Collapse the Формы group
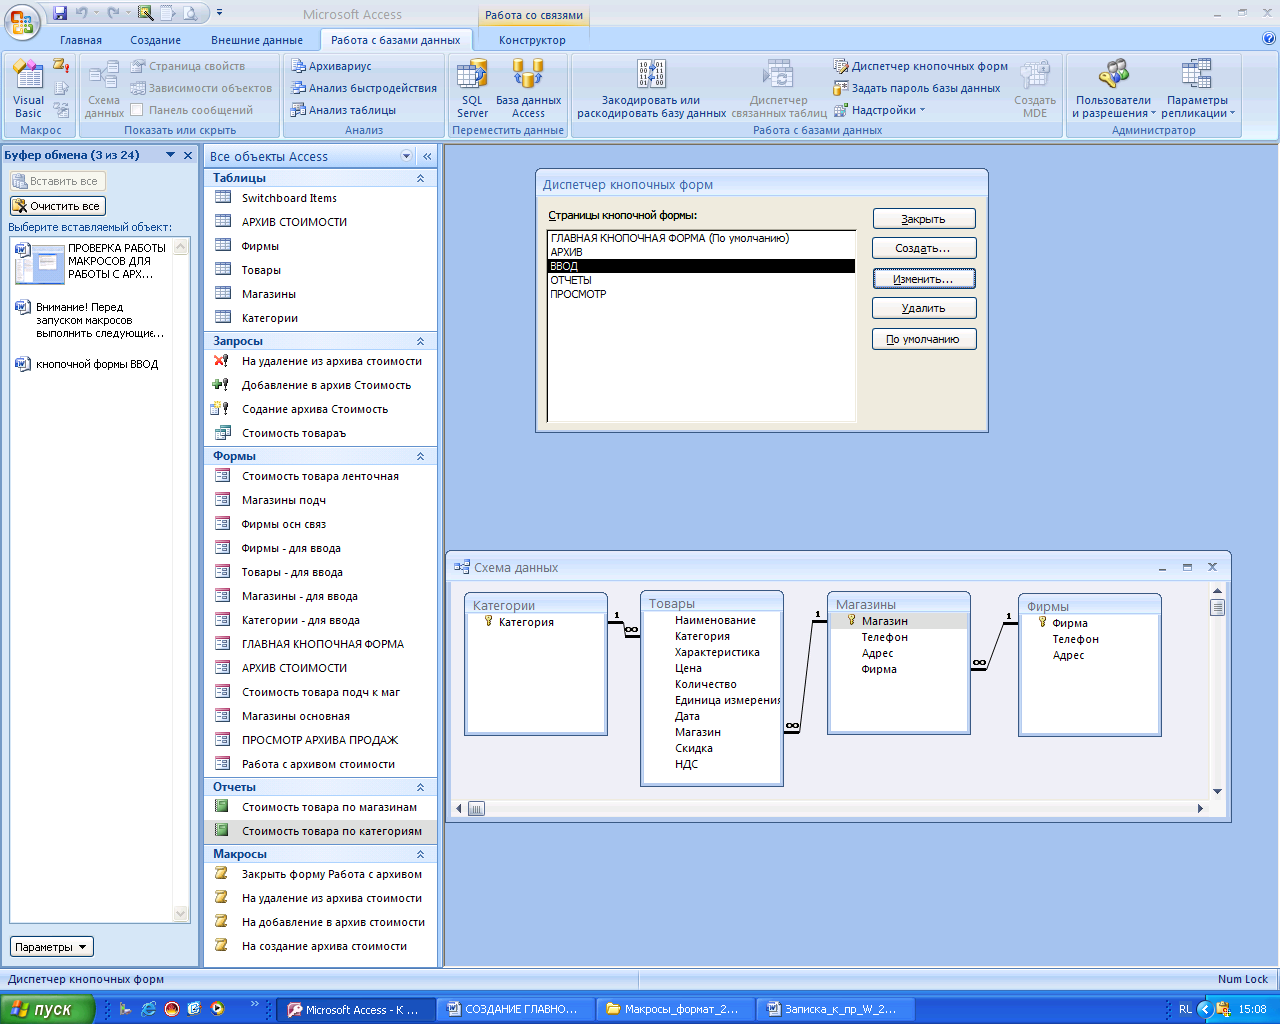Screen dimensions: 1280x1024 pyautogui.click(x=420, y=456)
